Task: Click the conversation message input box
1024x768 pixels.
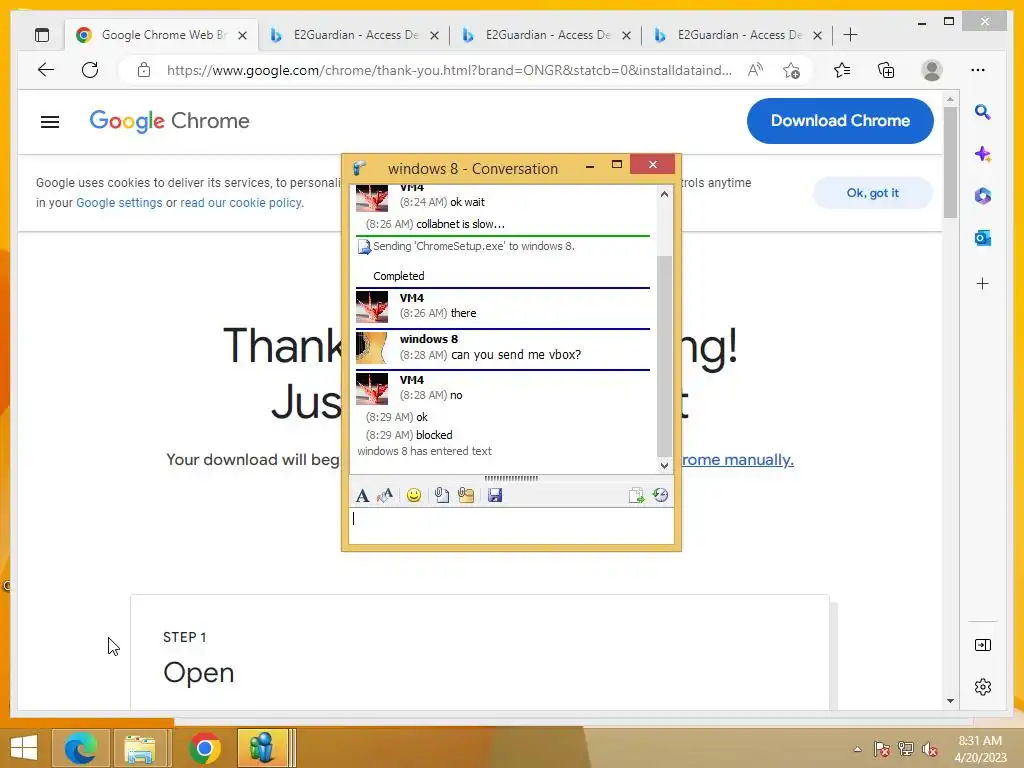Action: [511, 526]
